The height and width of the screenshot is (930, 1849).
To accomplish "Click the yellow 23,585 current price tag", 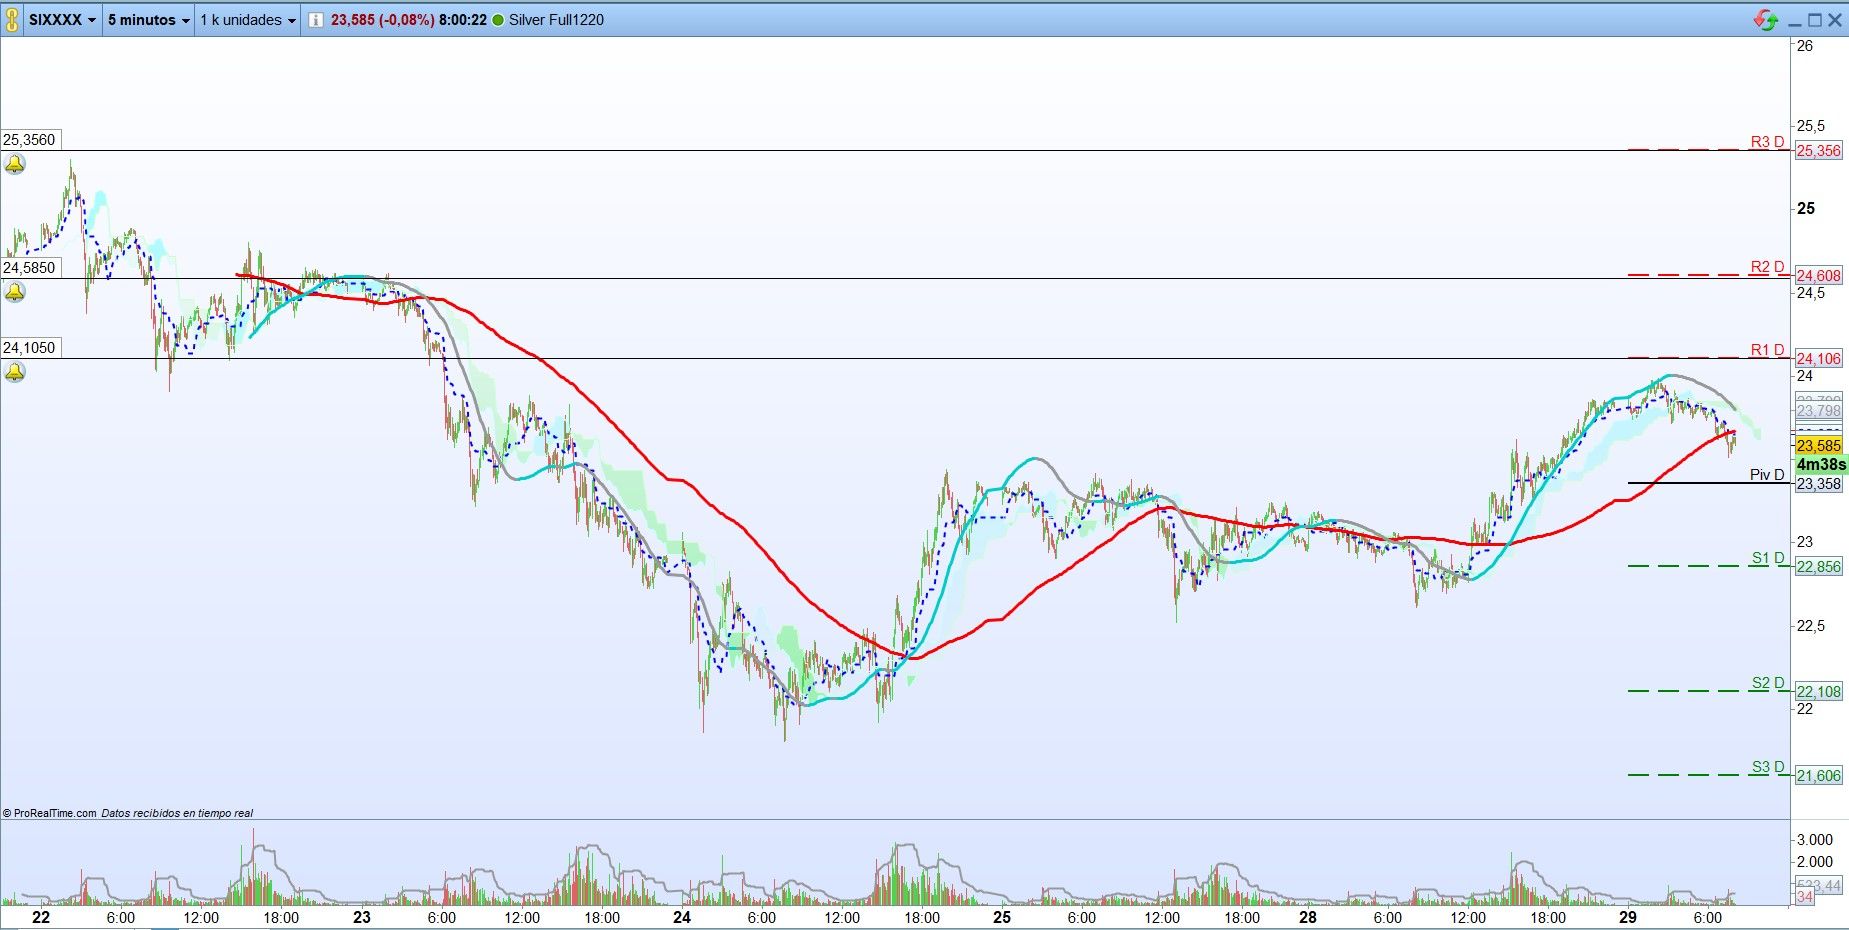I will click(1818, 446).
